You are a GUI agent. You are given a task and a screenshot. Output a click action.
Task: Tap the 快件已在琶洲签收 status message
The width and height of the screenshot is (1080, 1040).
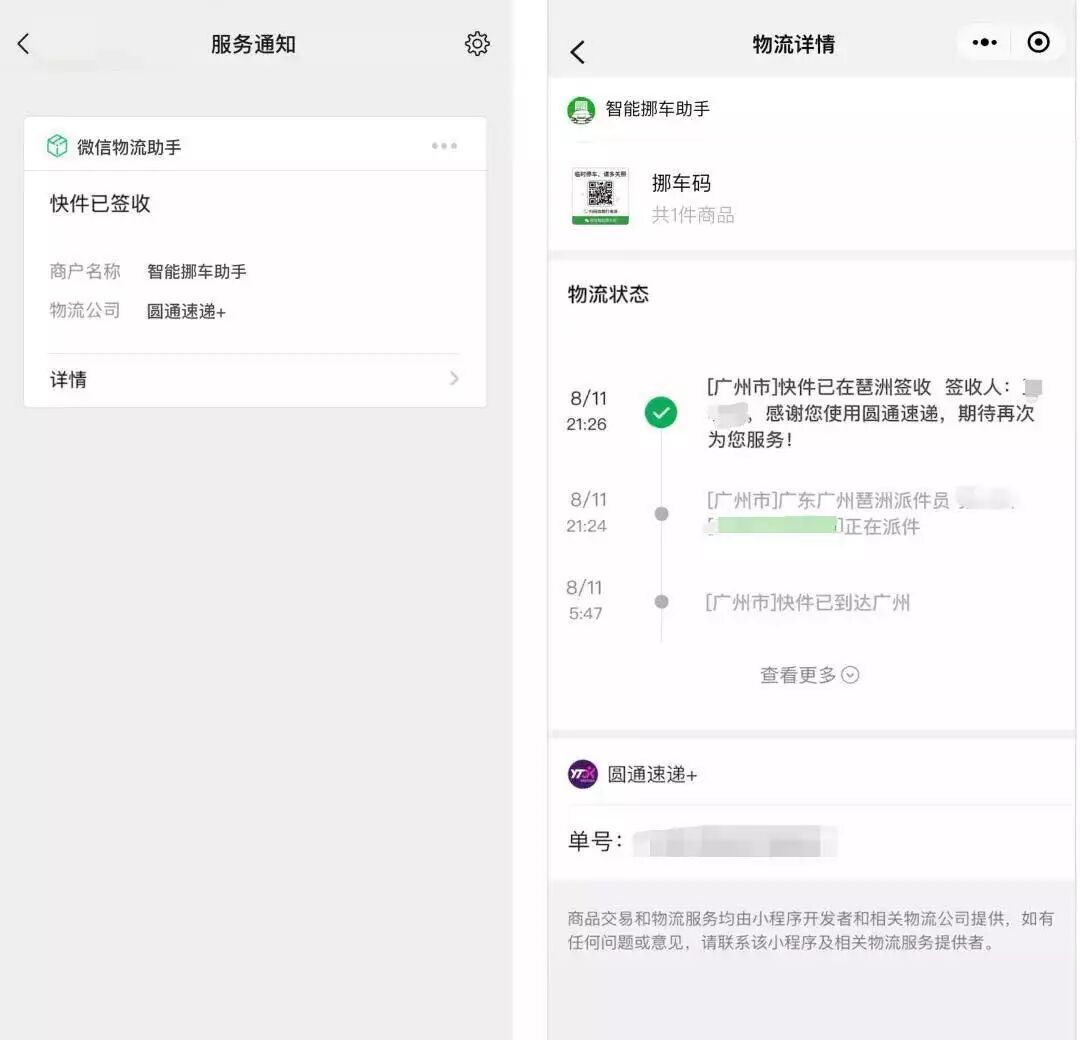point(873,413)
